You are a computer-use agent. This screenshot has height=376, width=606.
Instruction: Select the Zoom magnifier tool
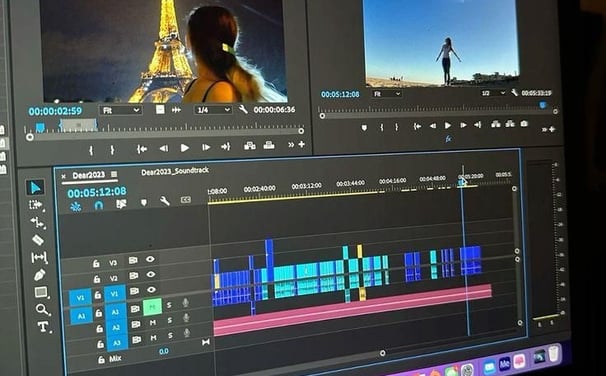coord(42,309)
